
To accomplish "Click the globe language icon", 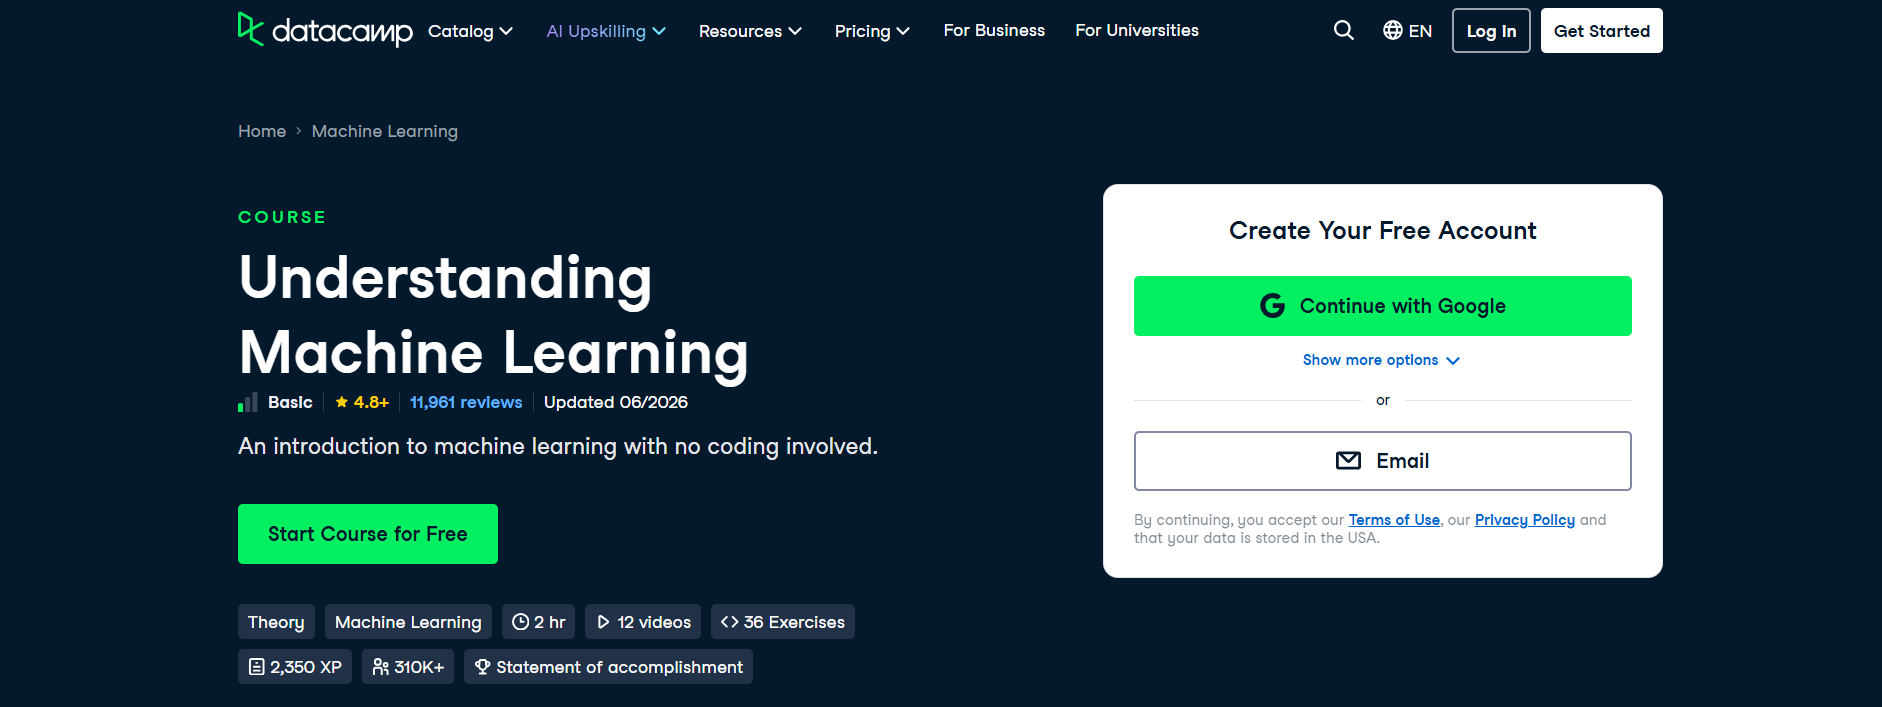I will point(1393,31).
